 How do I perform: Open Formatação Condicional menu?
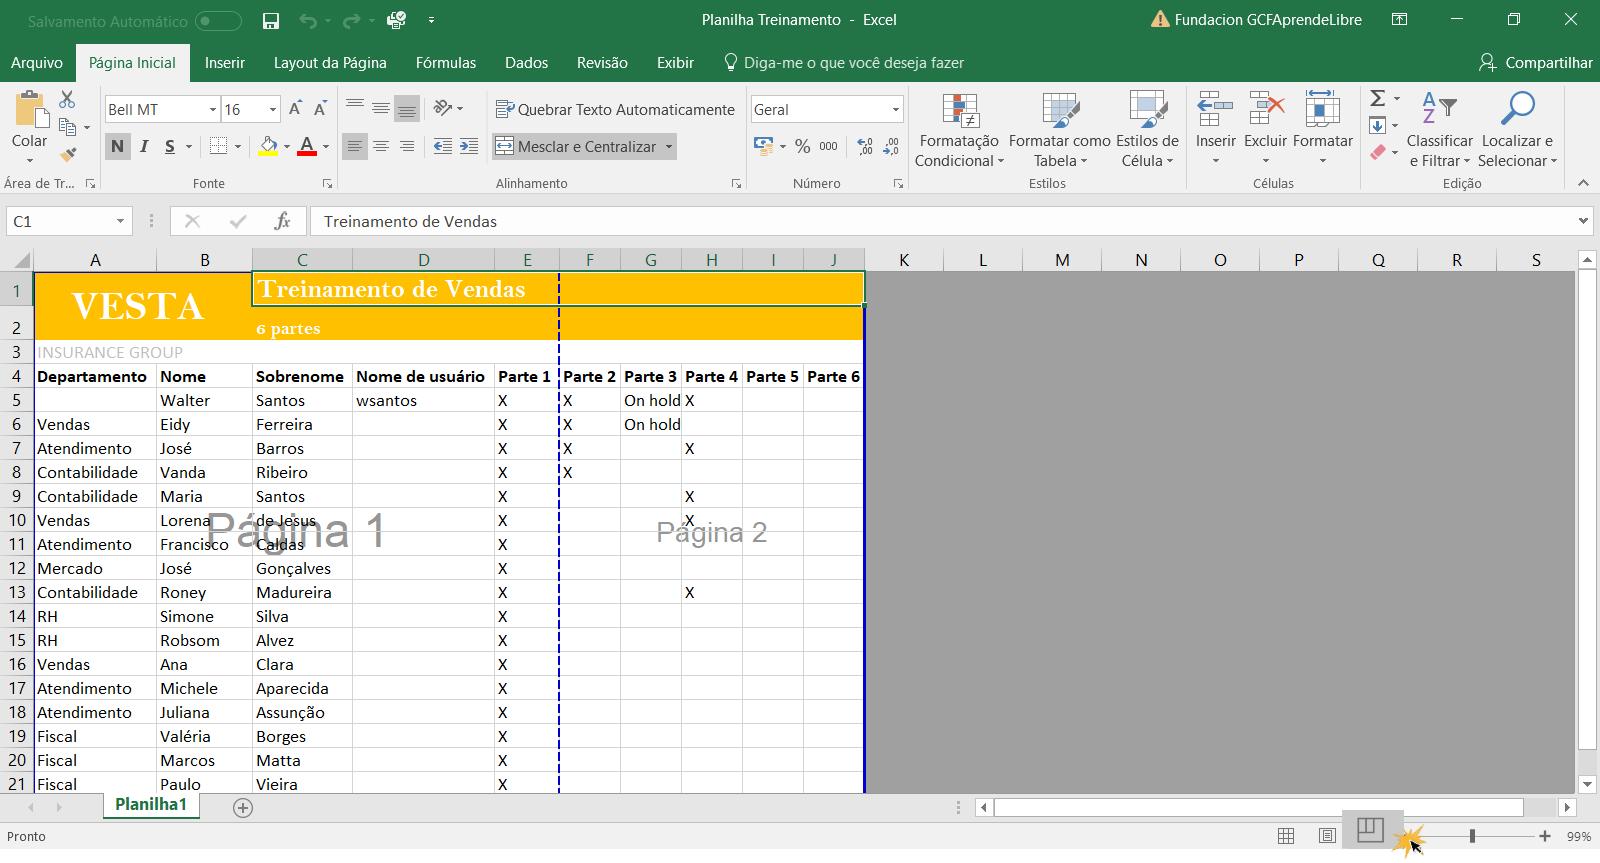pyautogui.click(x=958, y=131)
